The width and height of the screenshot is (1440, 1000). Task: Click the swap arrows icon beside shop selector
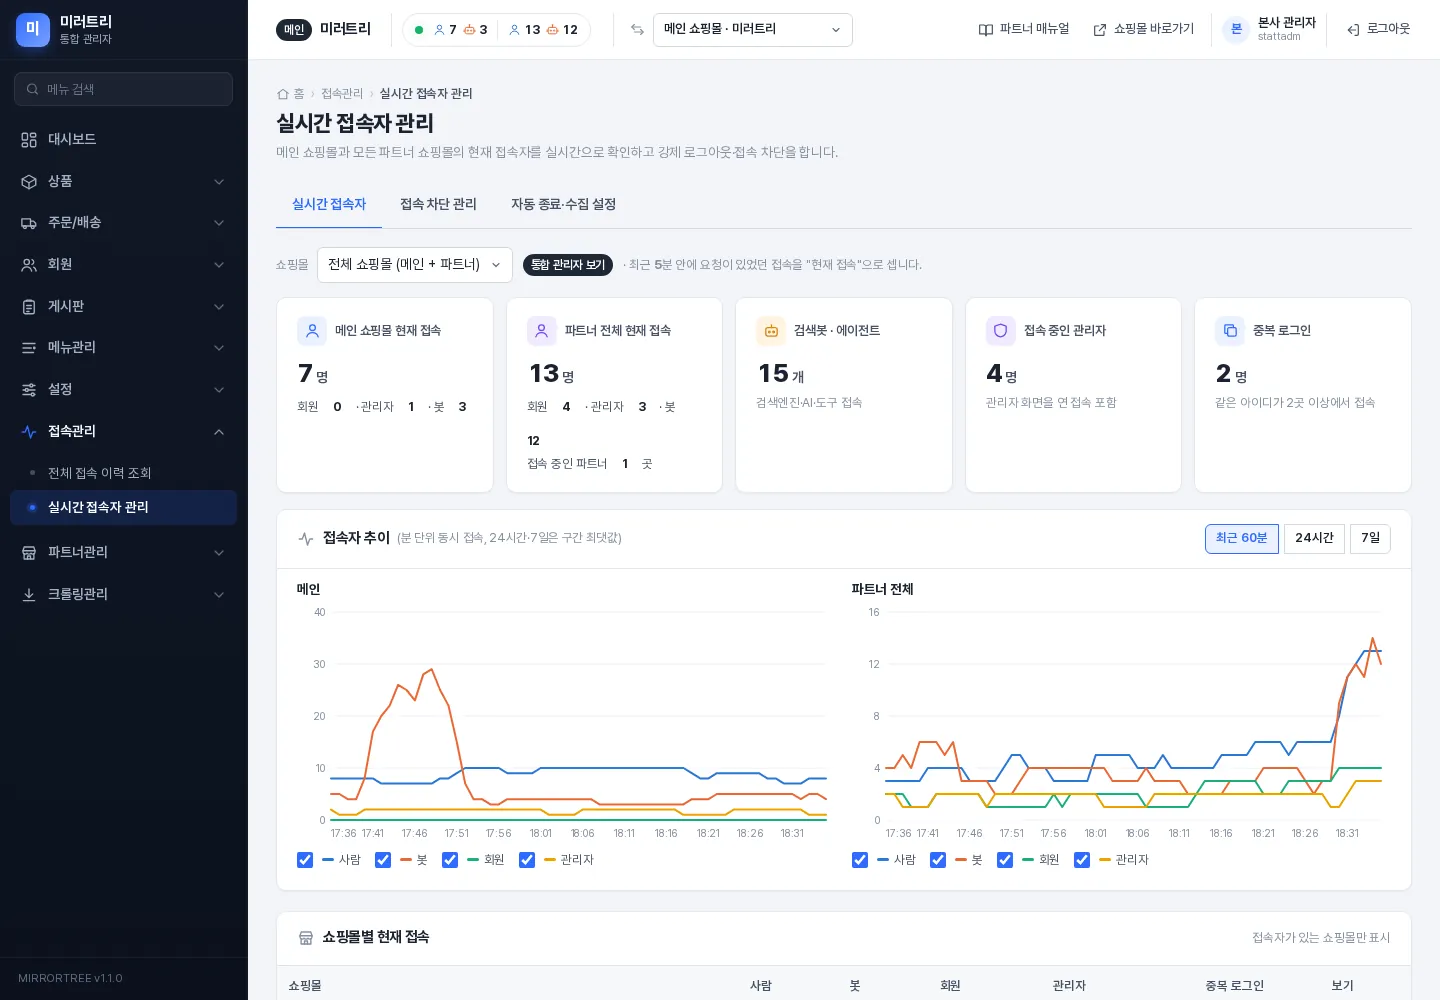click(x=637, y=30)
